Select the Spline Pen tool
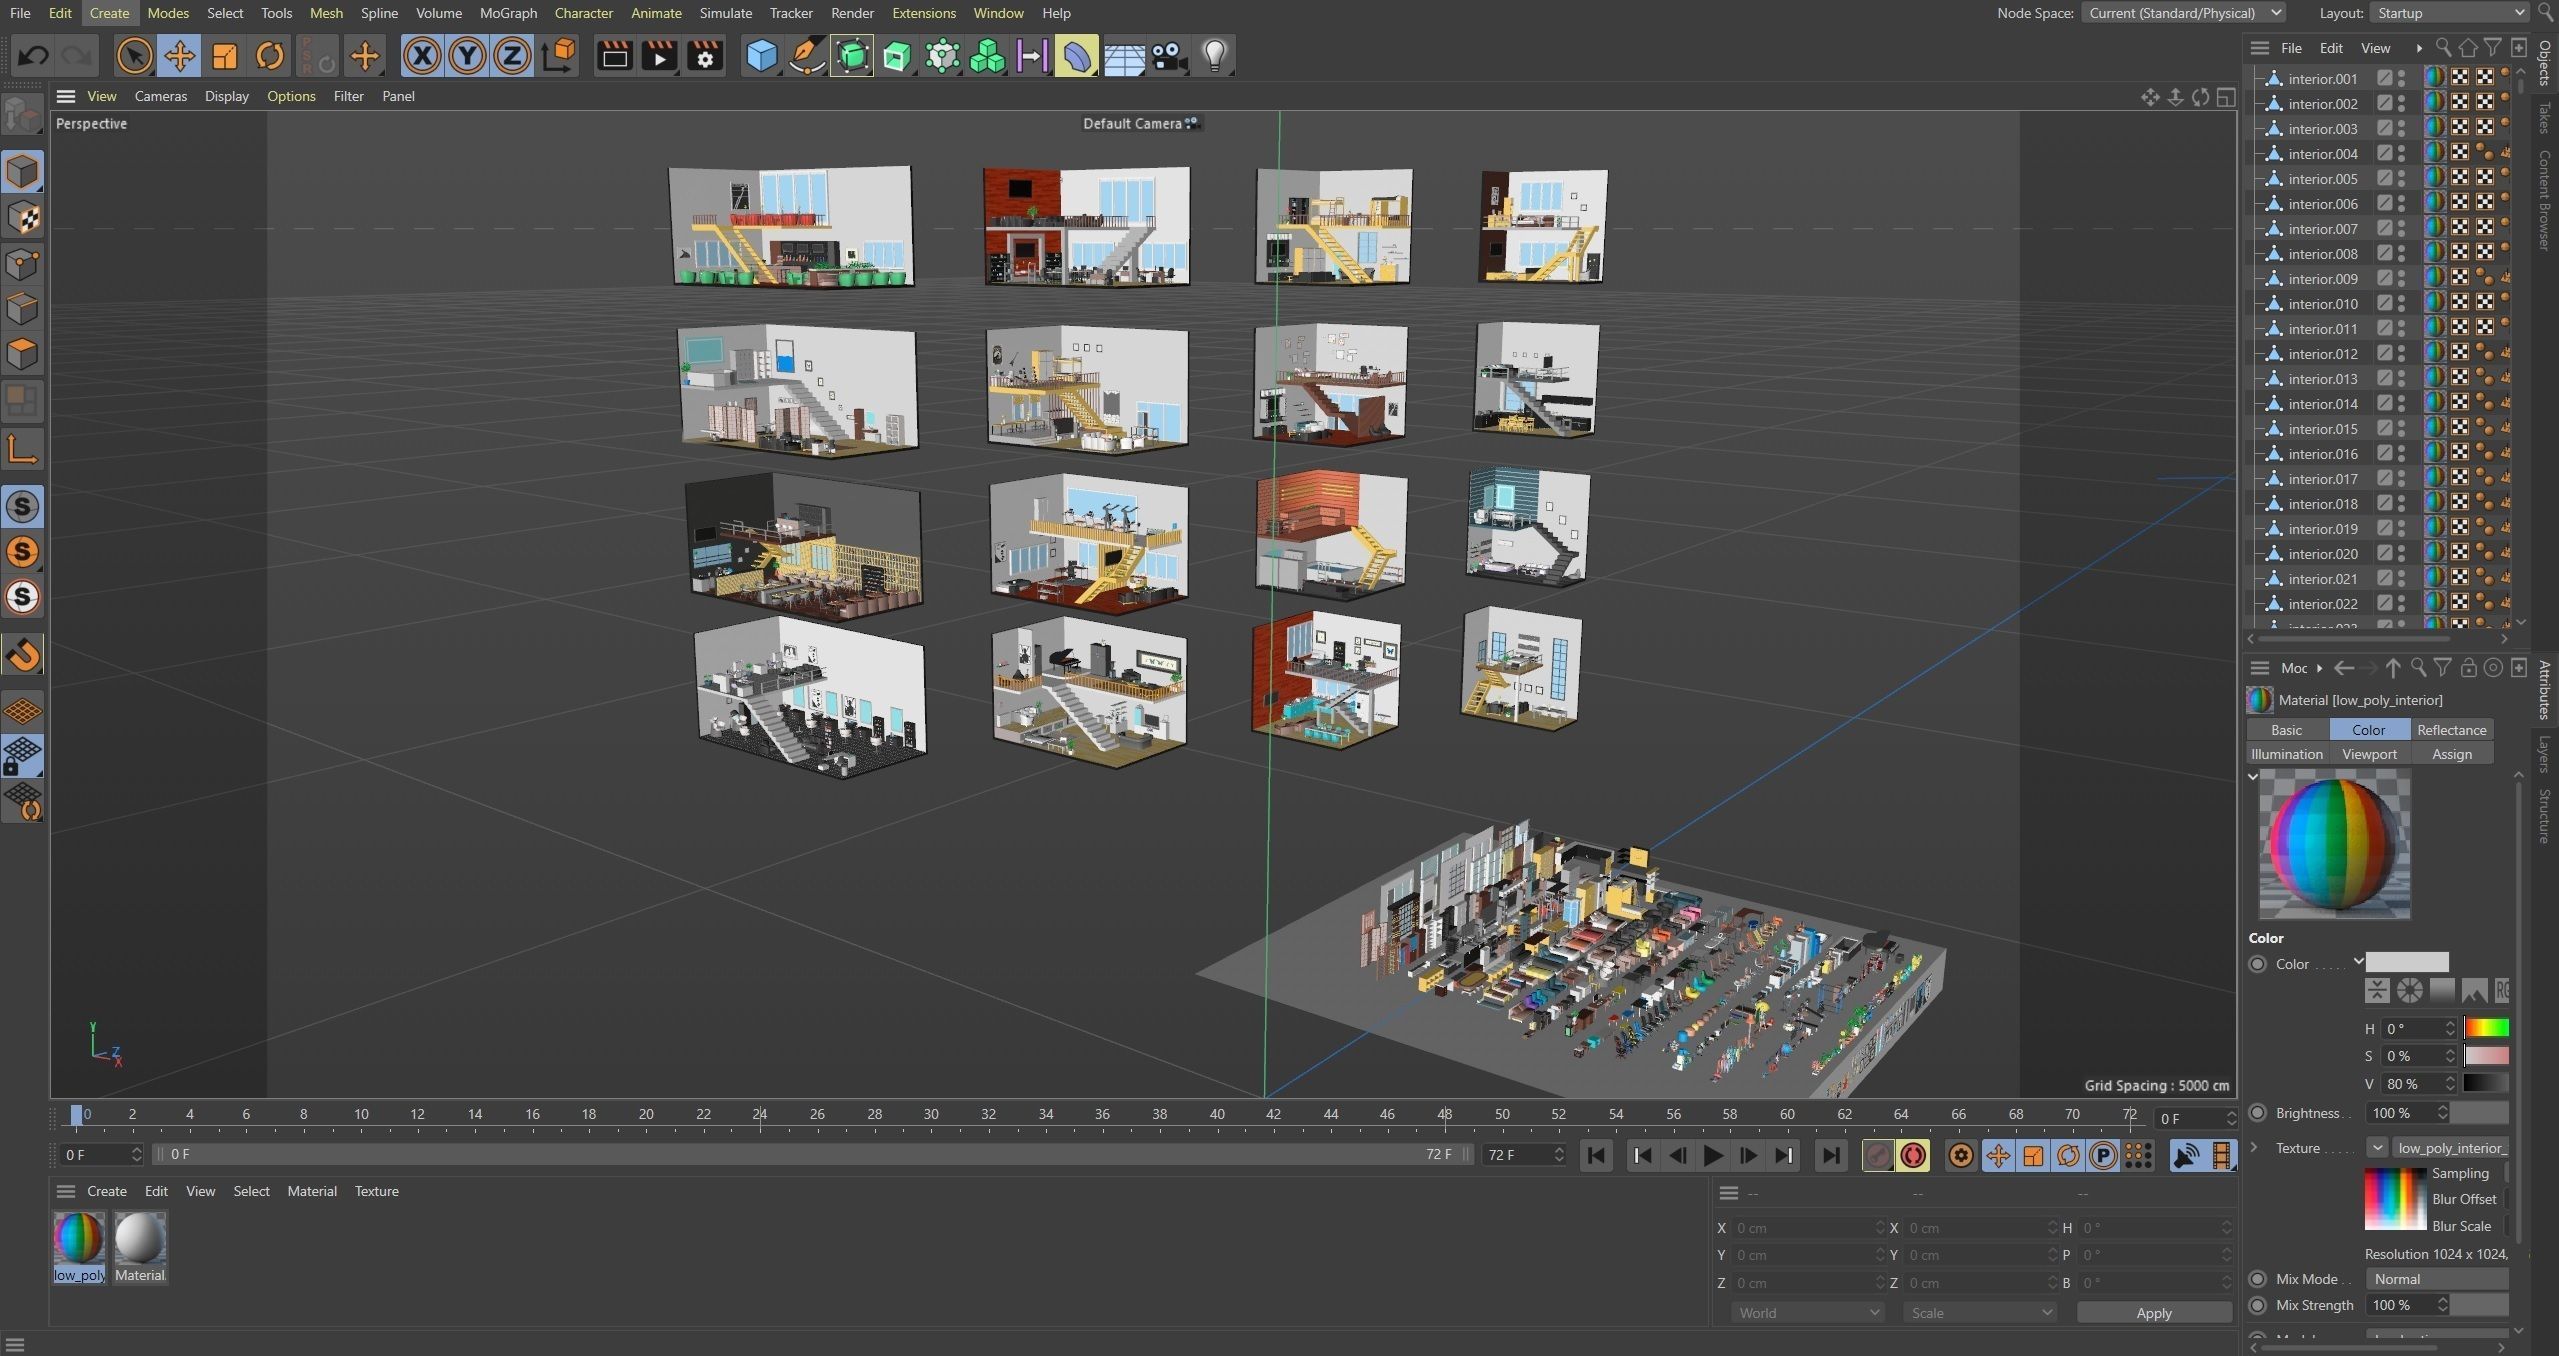Image resolution: width=2559 pixels, height=1356 pixels. coord(806,56)
